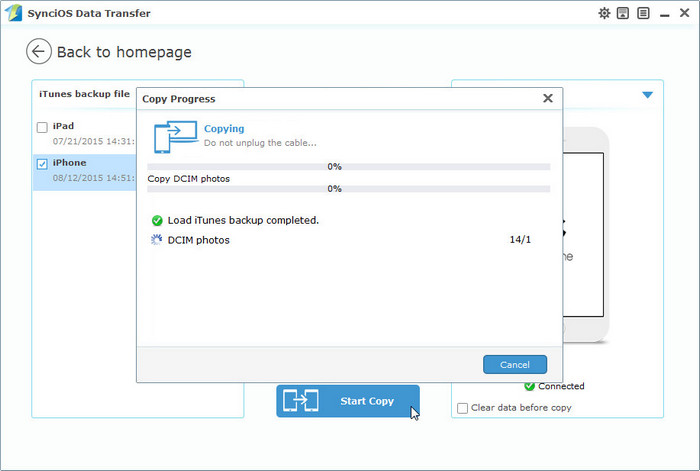This screenshot has width=700, height=471.
Task: Click the Back to homepage arrow icon
Action: tap(39, 51)
